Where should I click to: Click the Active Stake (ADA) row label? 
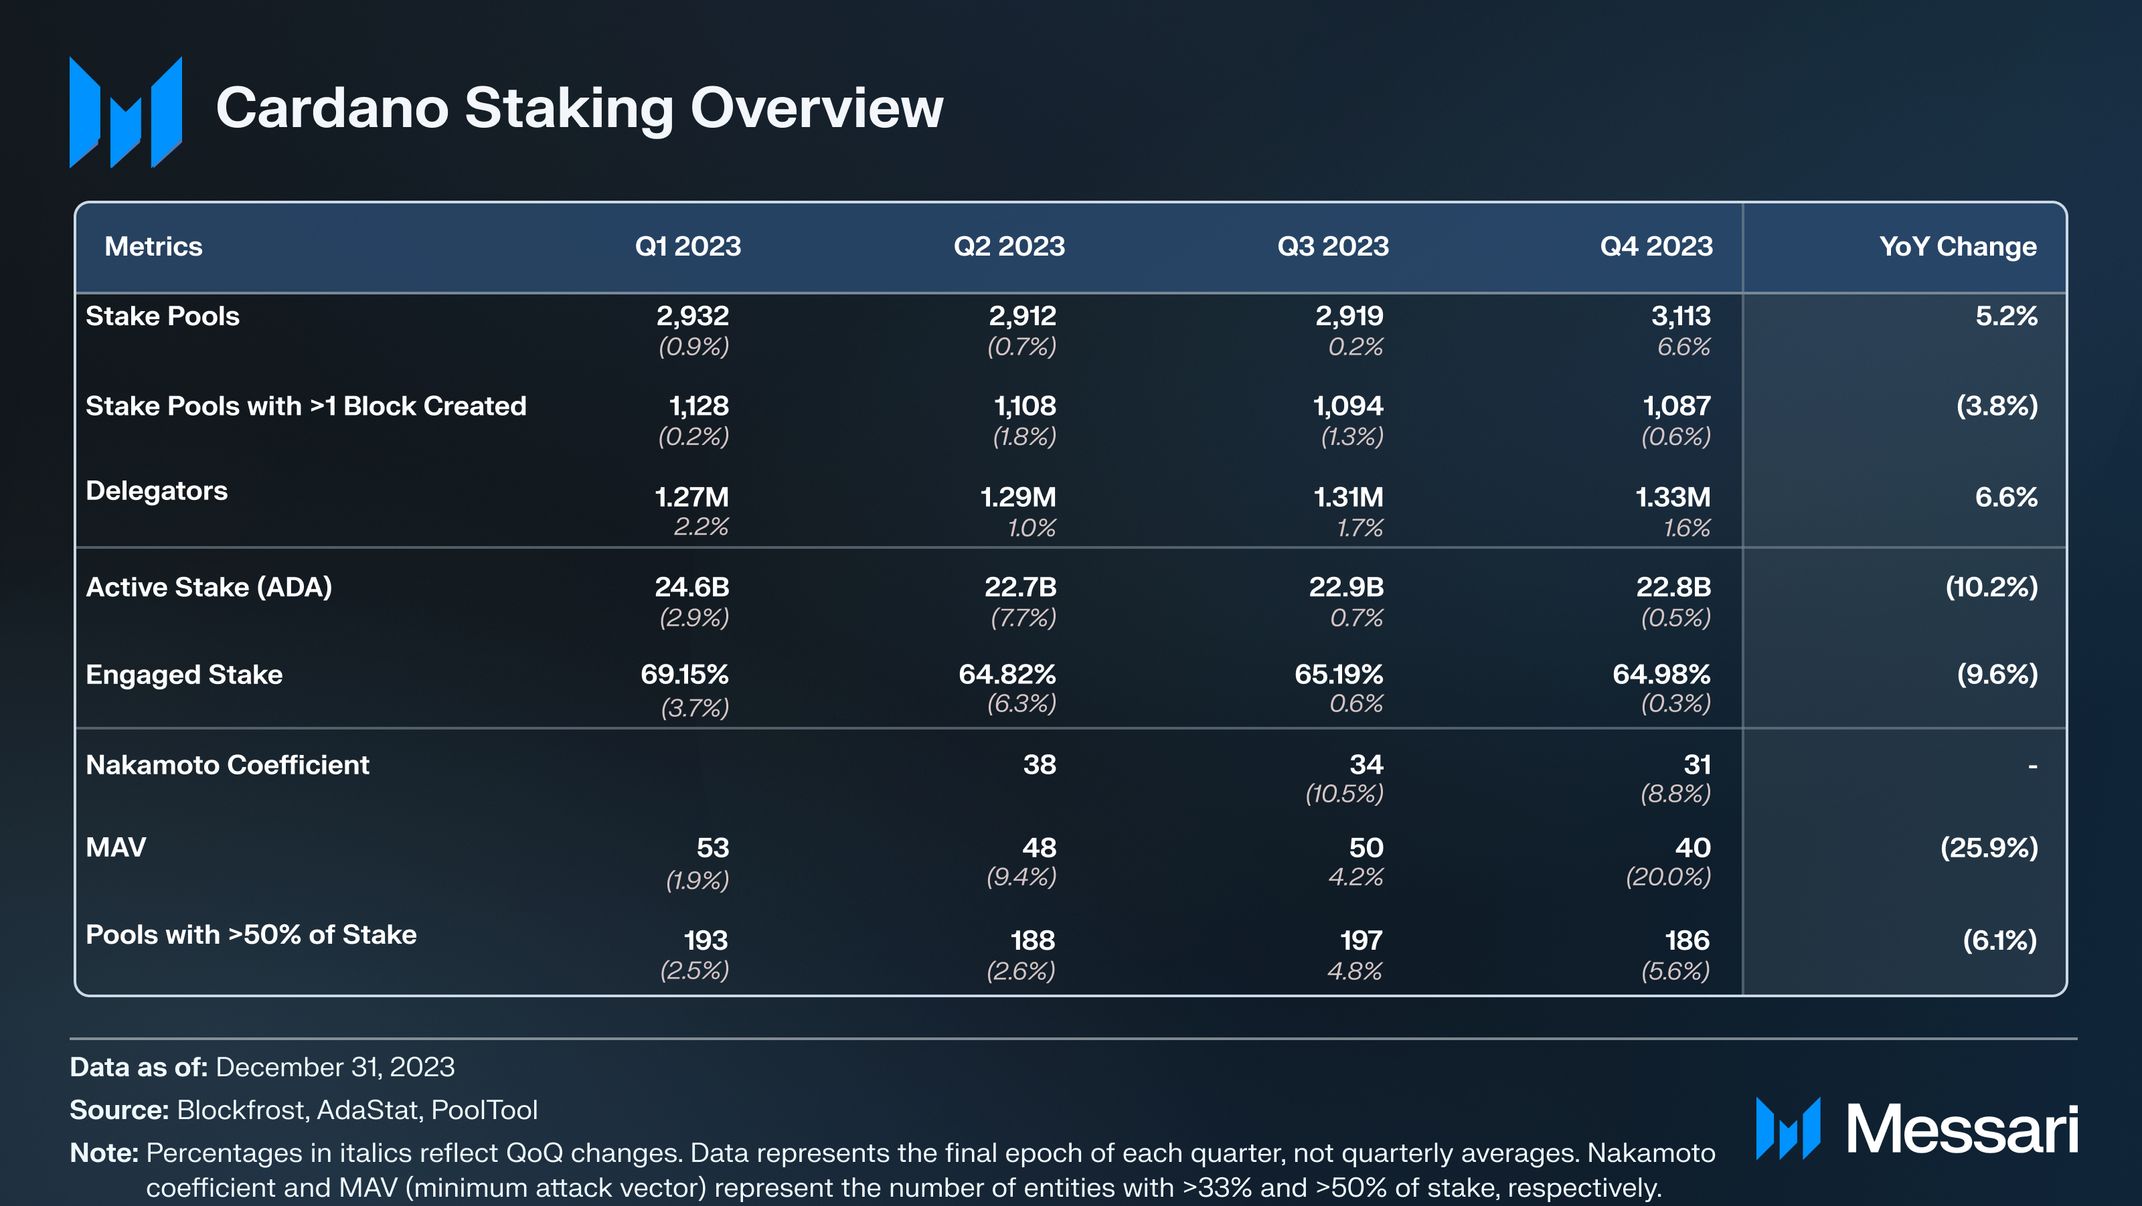(209, 587)
